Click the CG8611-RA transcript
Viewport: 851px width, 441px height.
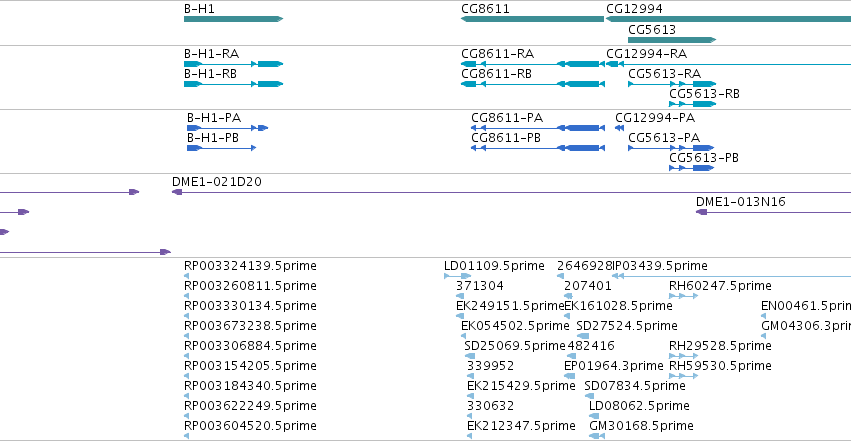[533, 64]
